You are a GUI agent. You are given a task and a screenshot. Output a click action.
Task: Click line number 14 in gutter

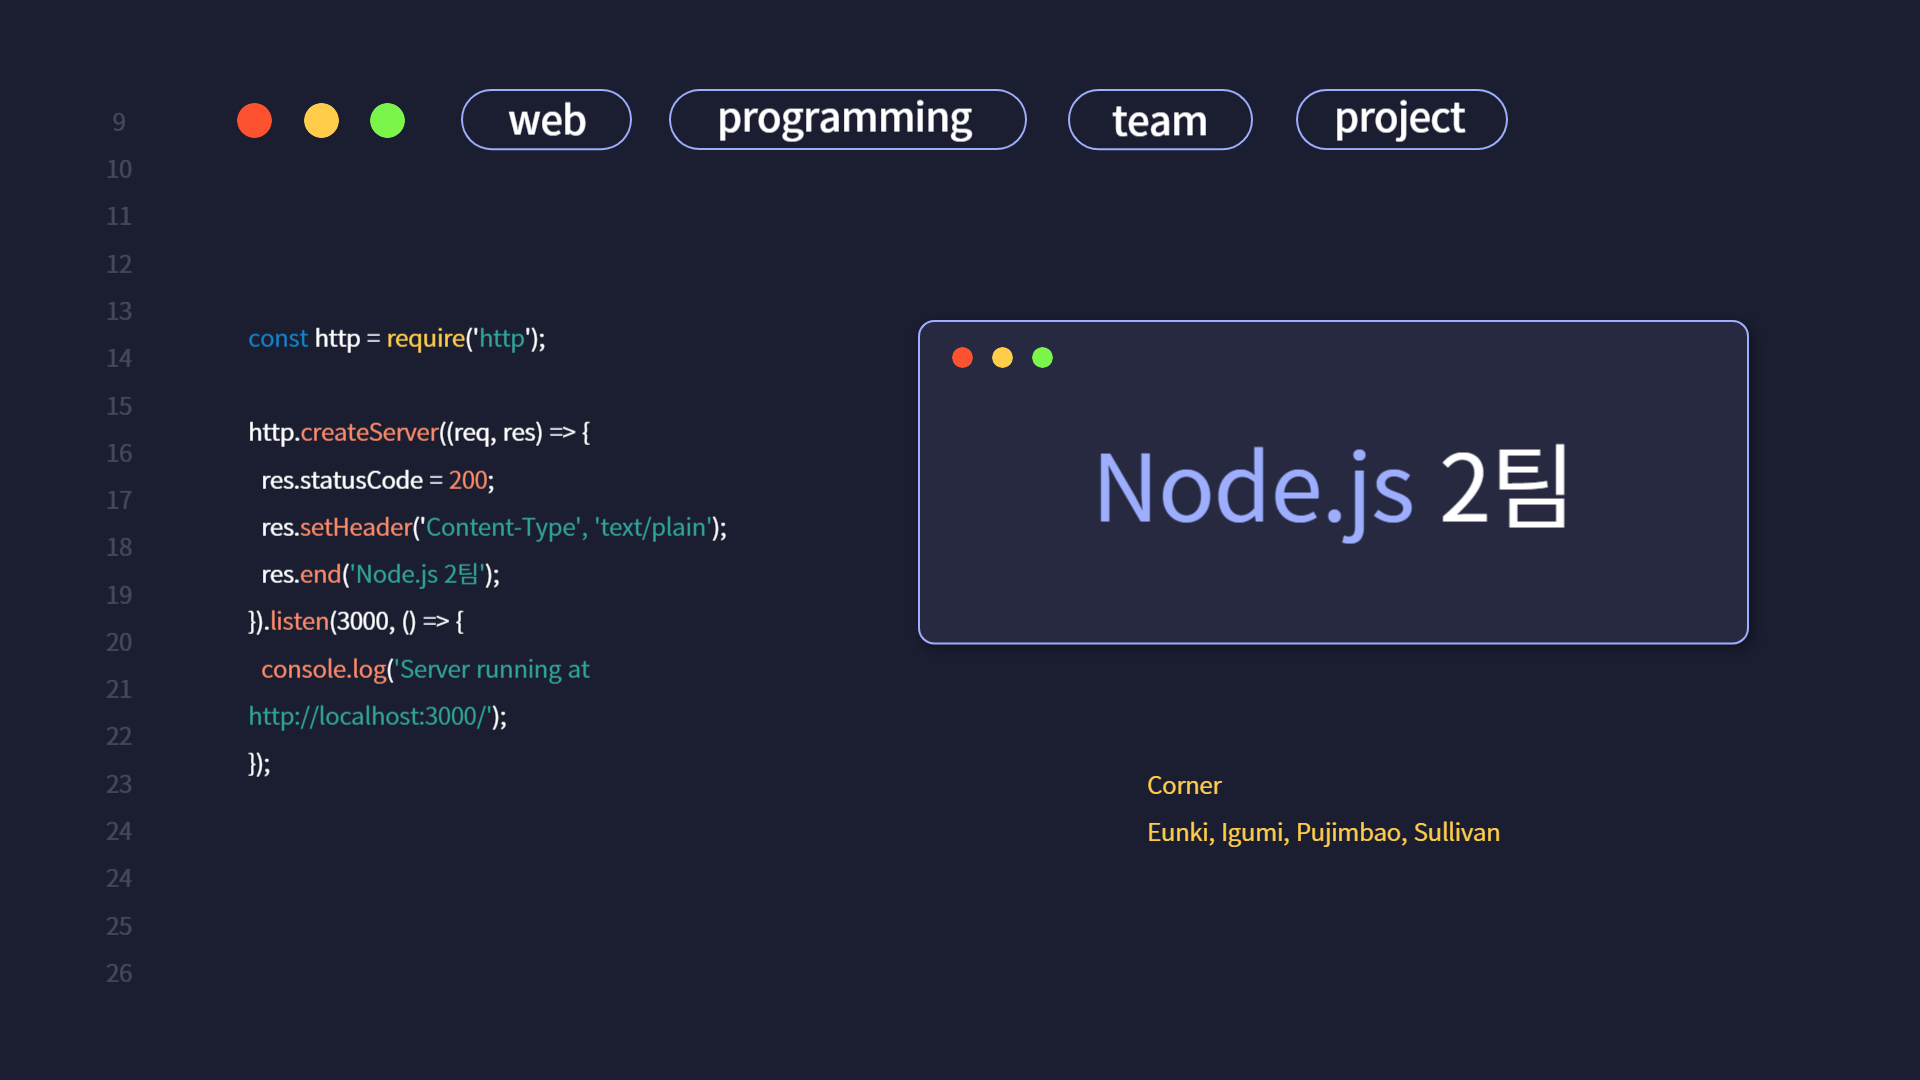click(119, 358)
